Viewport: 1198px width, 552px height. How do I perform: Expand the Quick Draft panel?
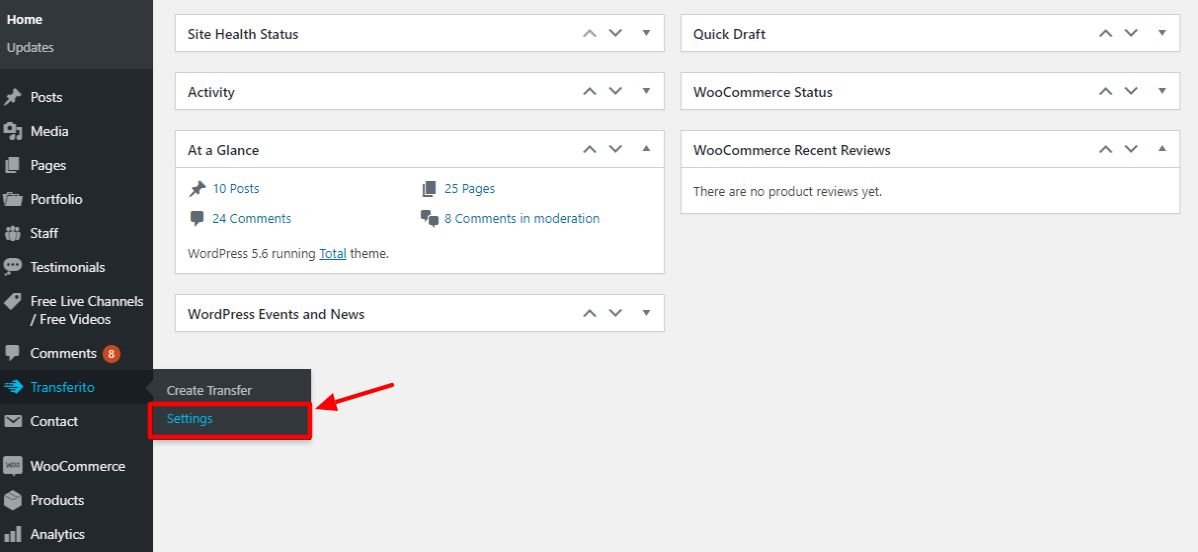[x=1162, y=34]
